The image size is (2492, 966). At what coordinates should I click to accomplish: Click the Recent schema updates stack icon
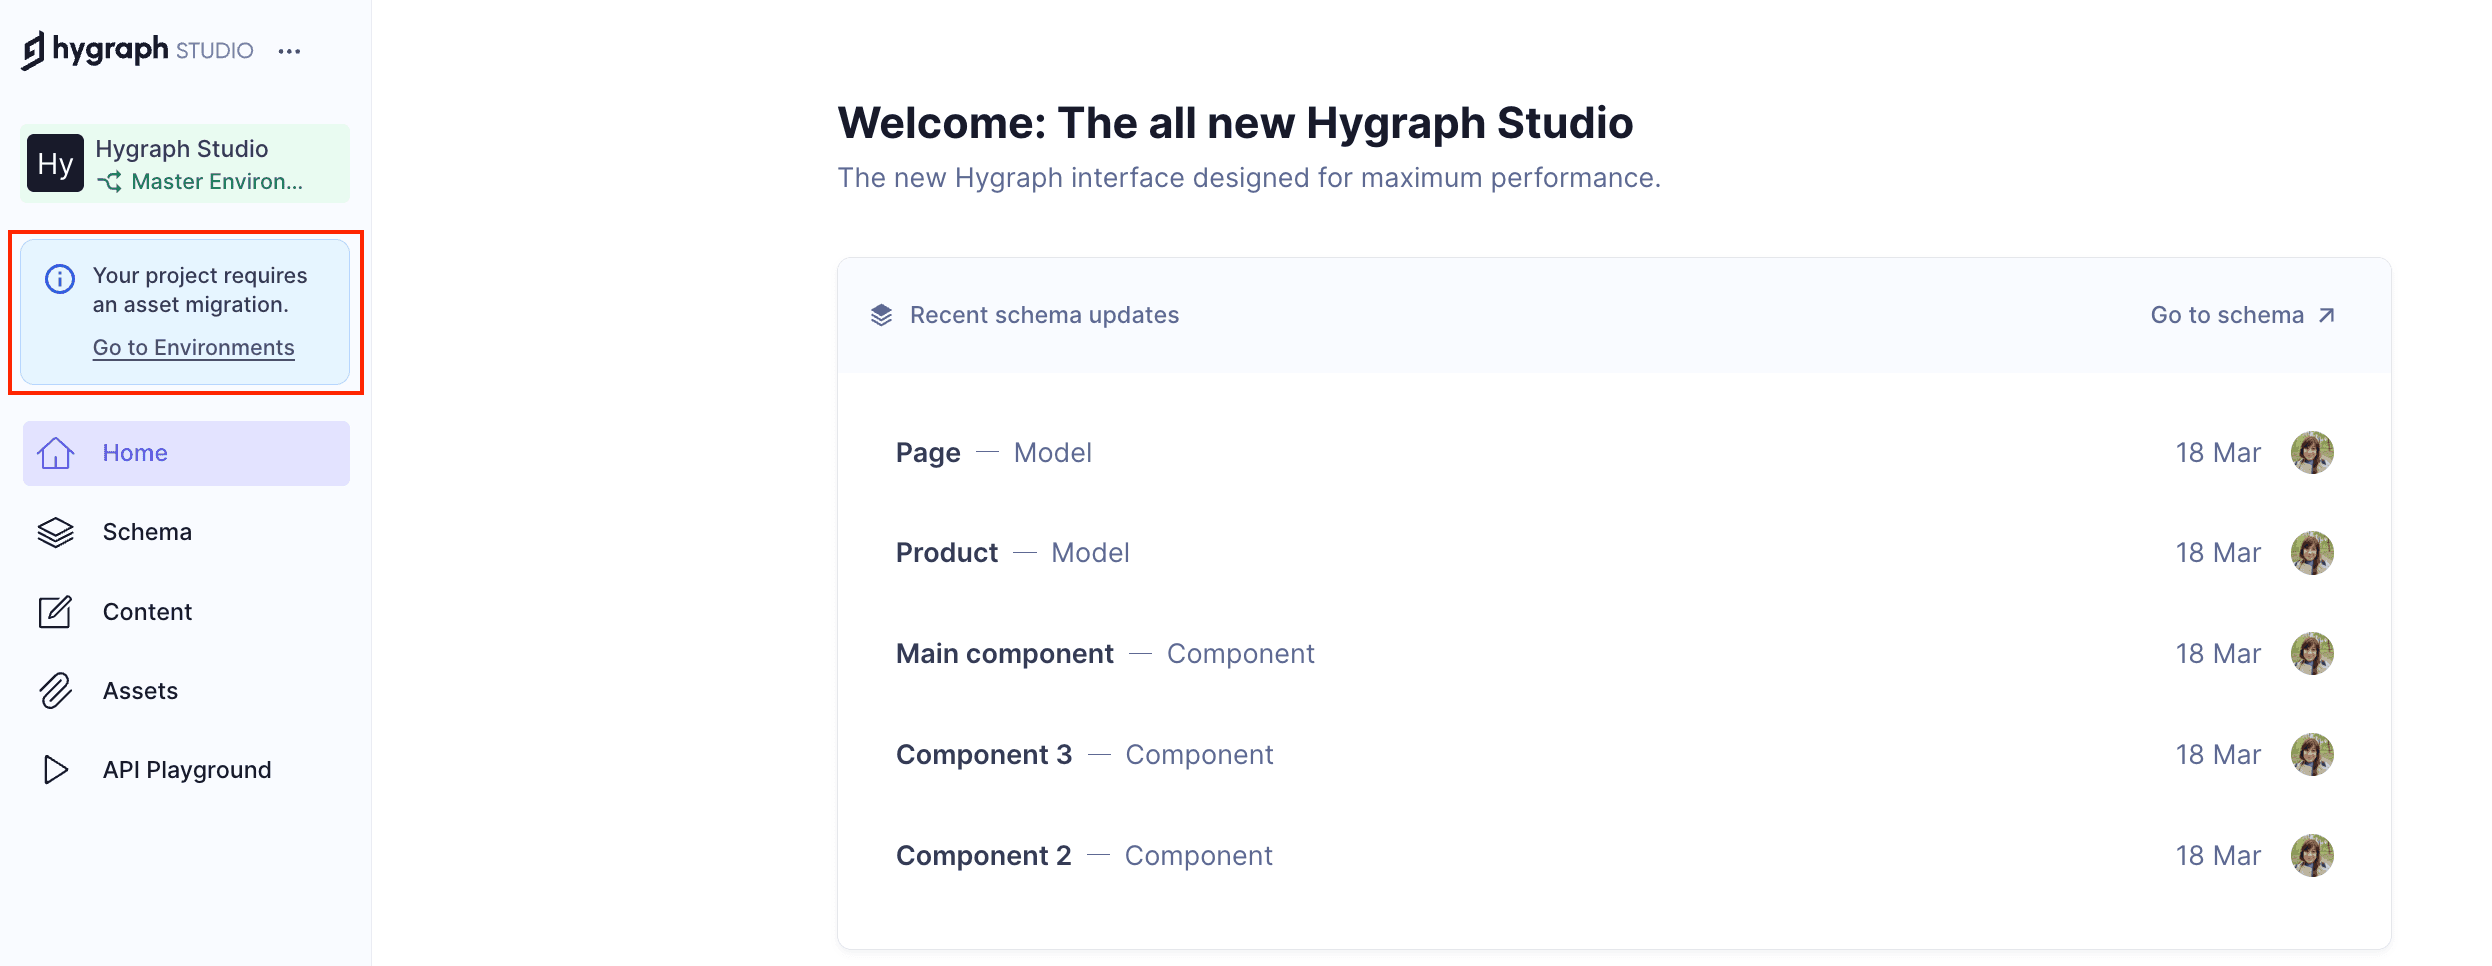pos(881,315)
